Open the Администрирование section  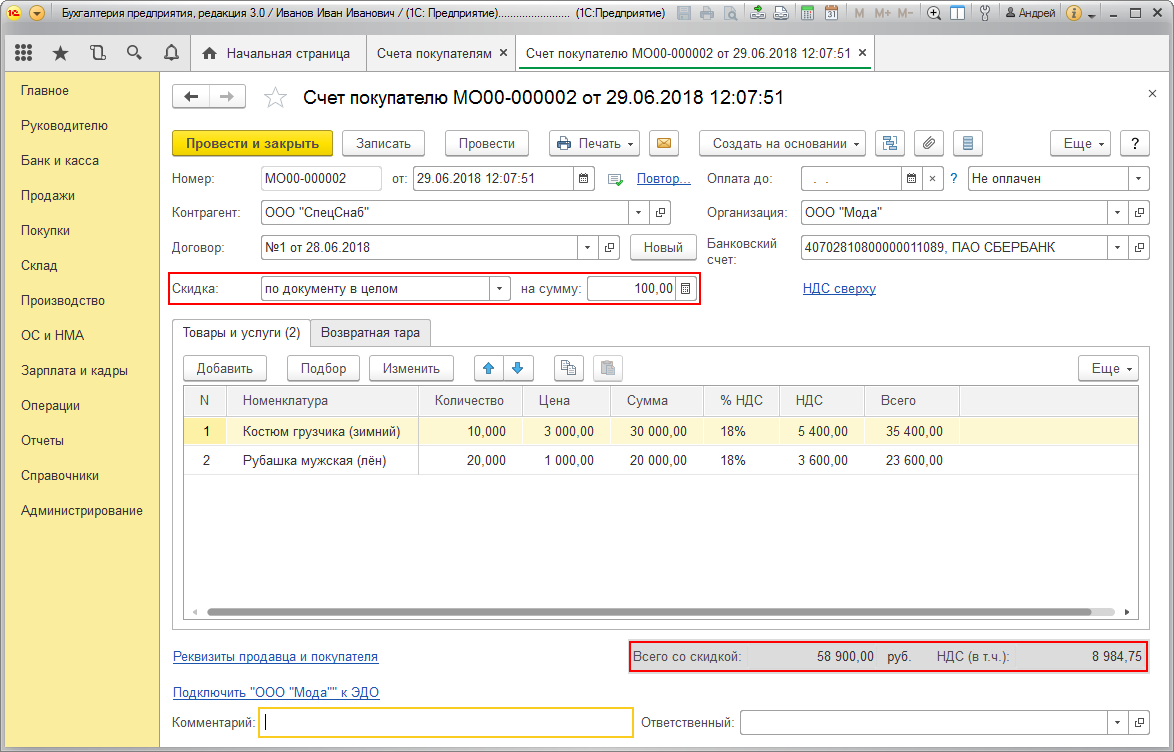[82, 510]
